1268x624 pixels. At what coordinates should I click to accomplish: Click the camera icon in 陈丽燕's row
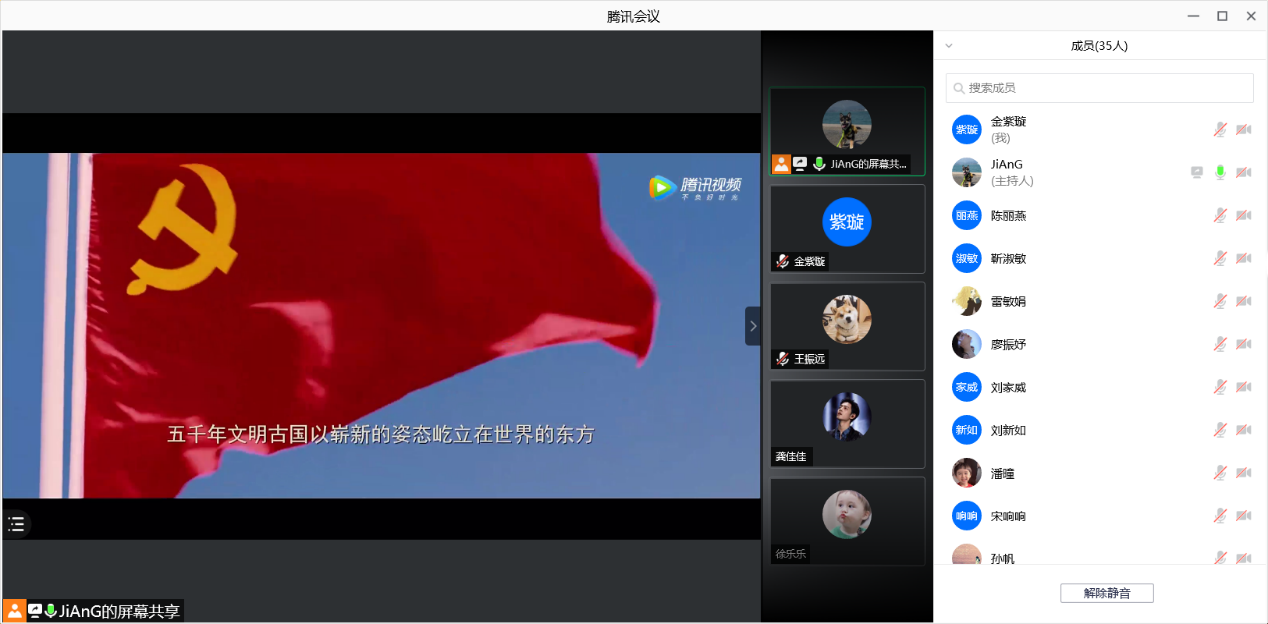(1244, 215)
